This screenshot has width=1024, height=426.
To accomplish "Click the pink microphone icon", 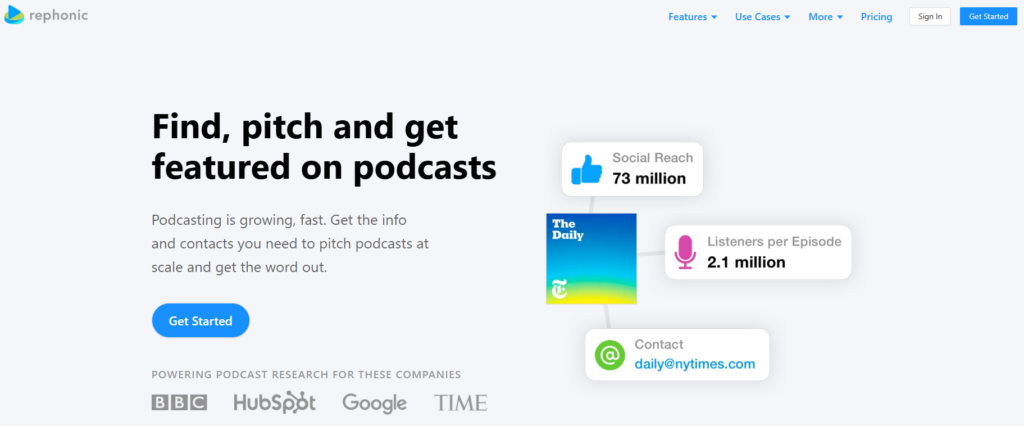I will [685, 252].
